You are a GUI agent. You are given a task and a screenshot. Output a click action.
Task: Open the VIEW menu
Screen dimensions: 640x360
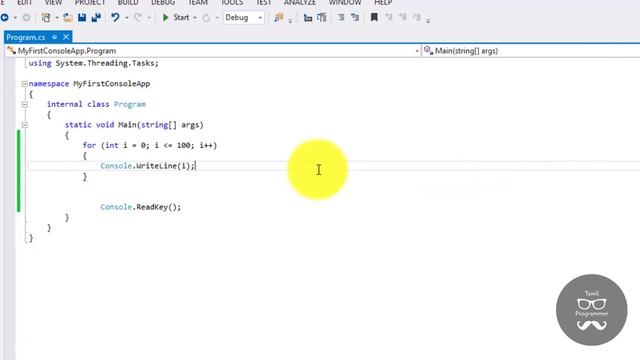click(x=53, y=2)
